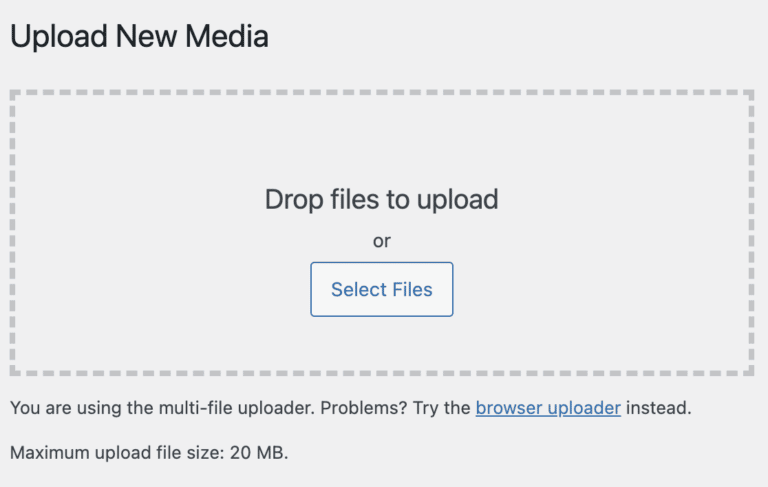Click the Select Files button
Image resolution: width=768 pixels, height=487 pixels.
tap(381, 290)
